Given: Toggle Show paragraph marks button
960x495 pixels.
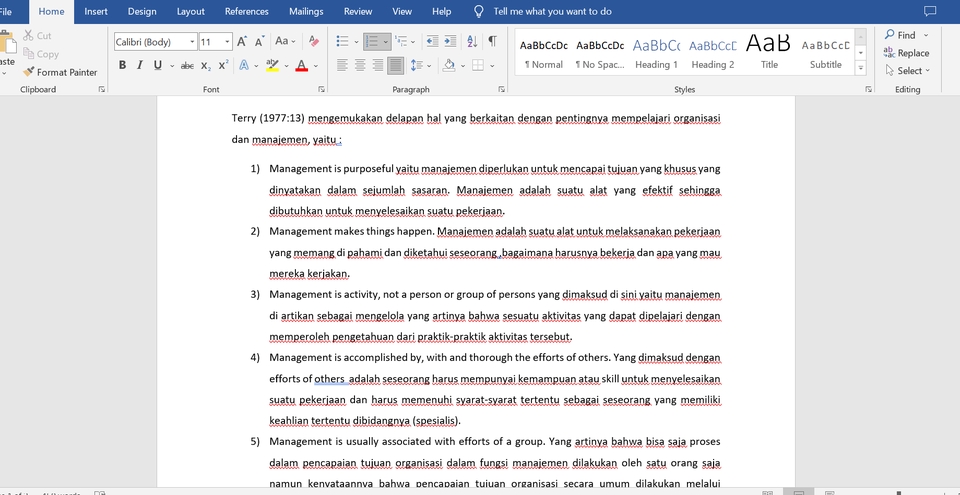Looking at the screenshot, I should (492, 41).
